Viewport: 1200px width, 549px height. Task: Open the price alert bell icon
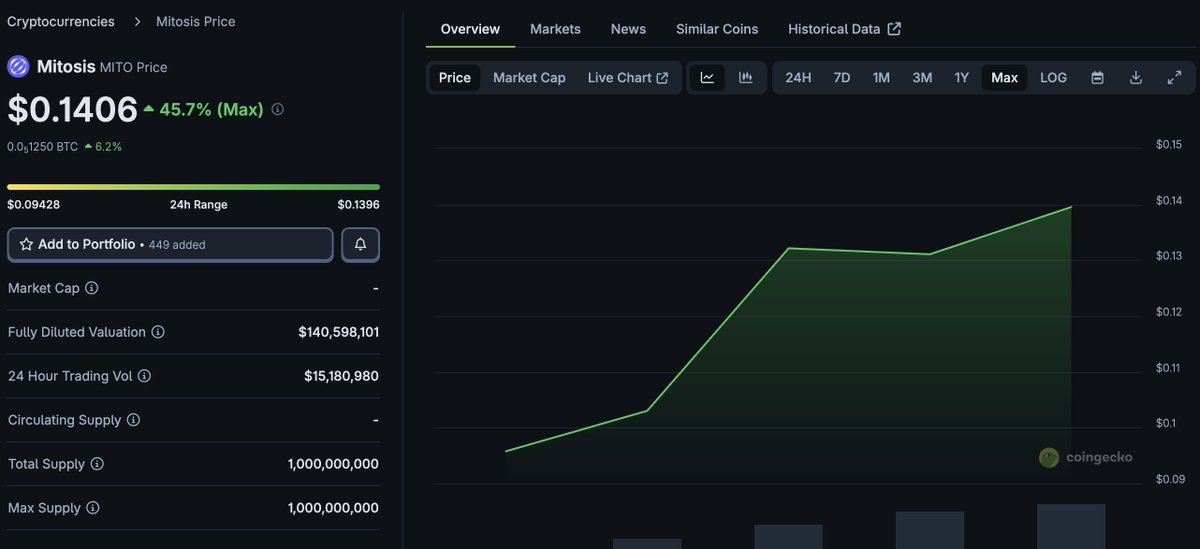pos(360,244)
